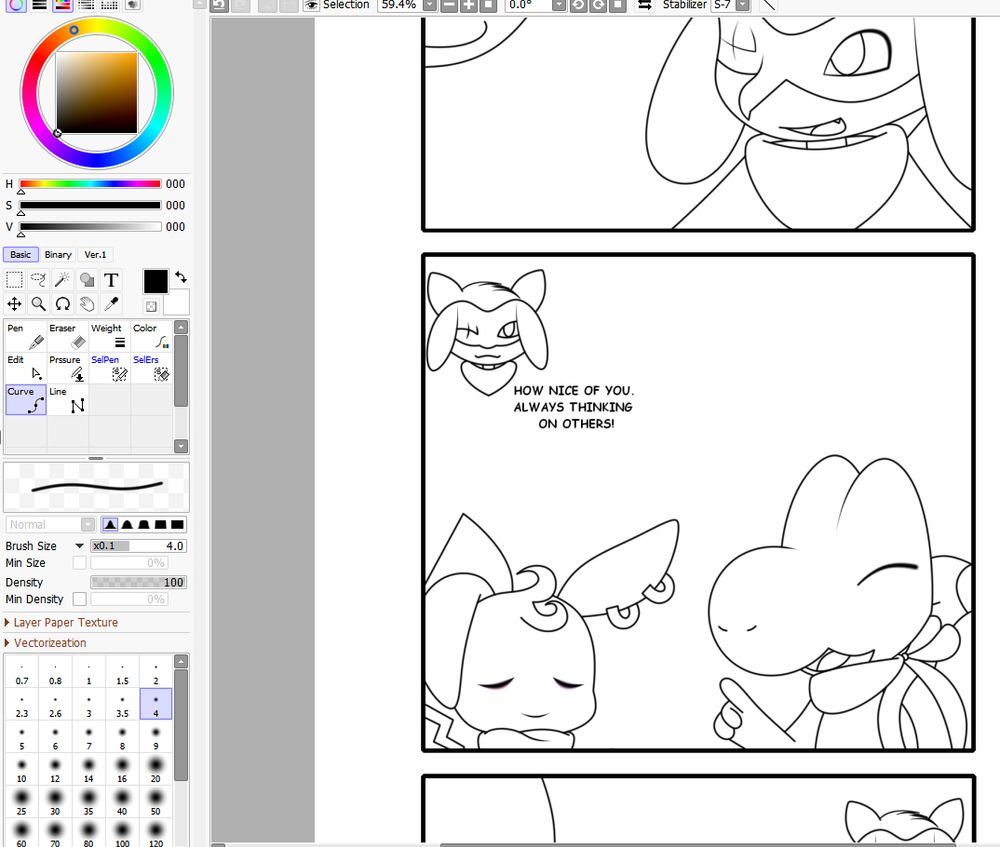This screenshot has height=847, width=1000.
Task: Pick brush size preset 2.3
Action: (x=22, y=705)
